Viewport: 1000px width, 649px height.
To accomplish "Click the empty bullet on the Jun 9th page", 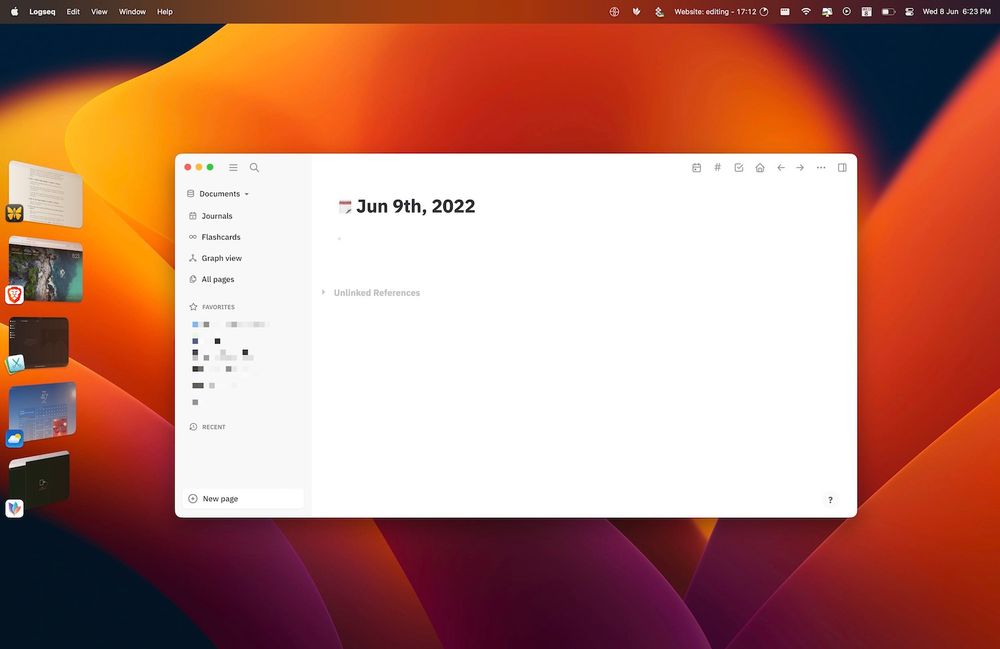I will [x=340, y=239].
